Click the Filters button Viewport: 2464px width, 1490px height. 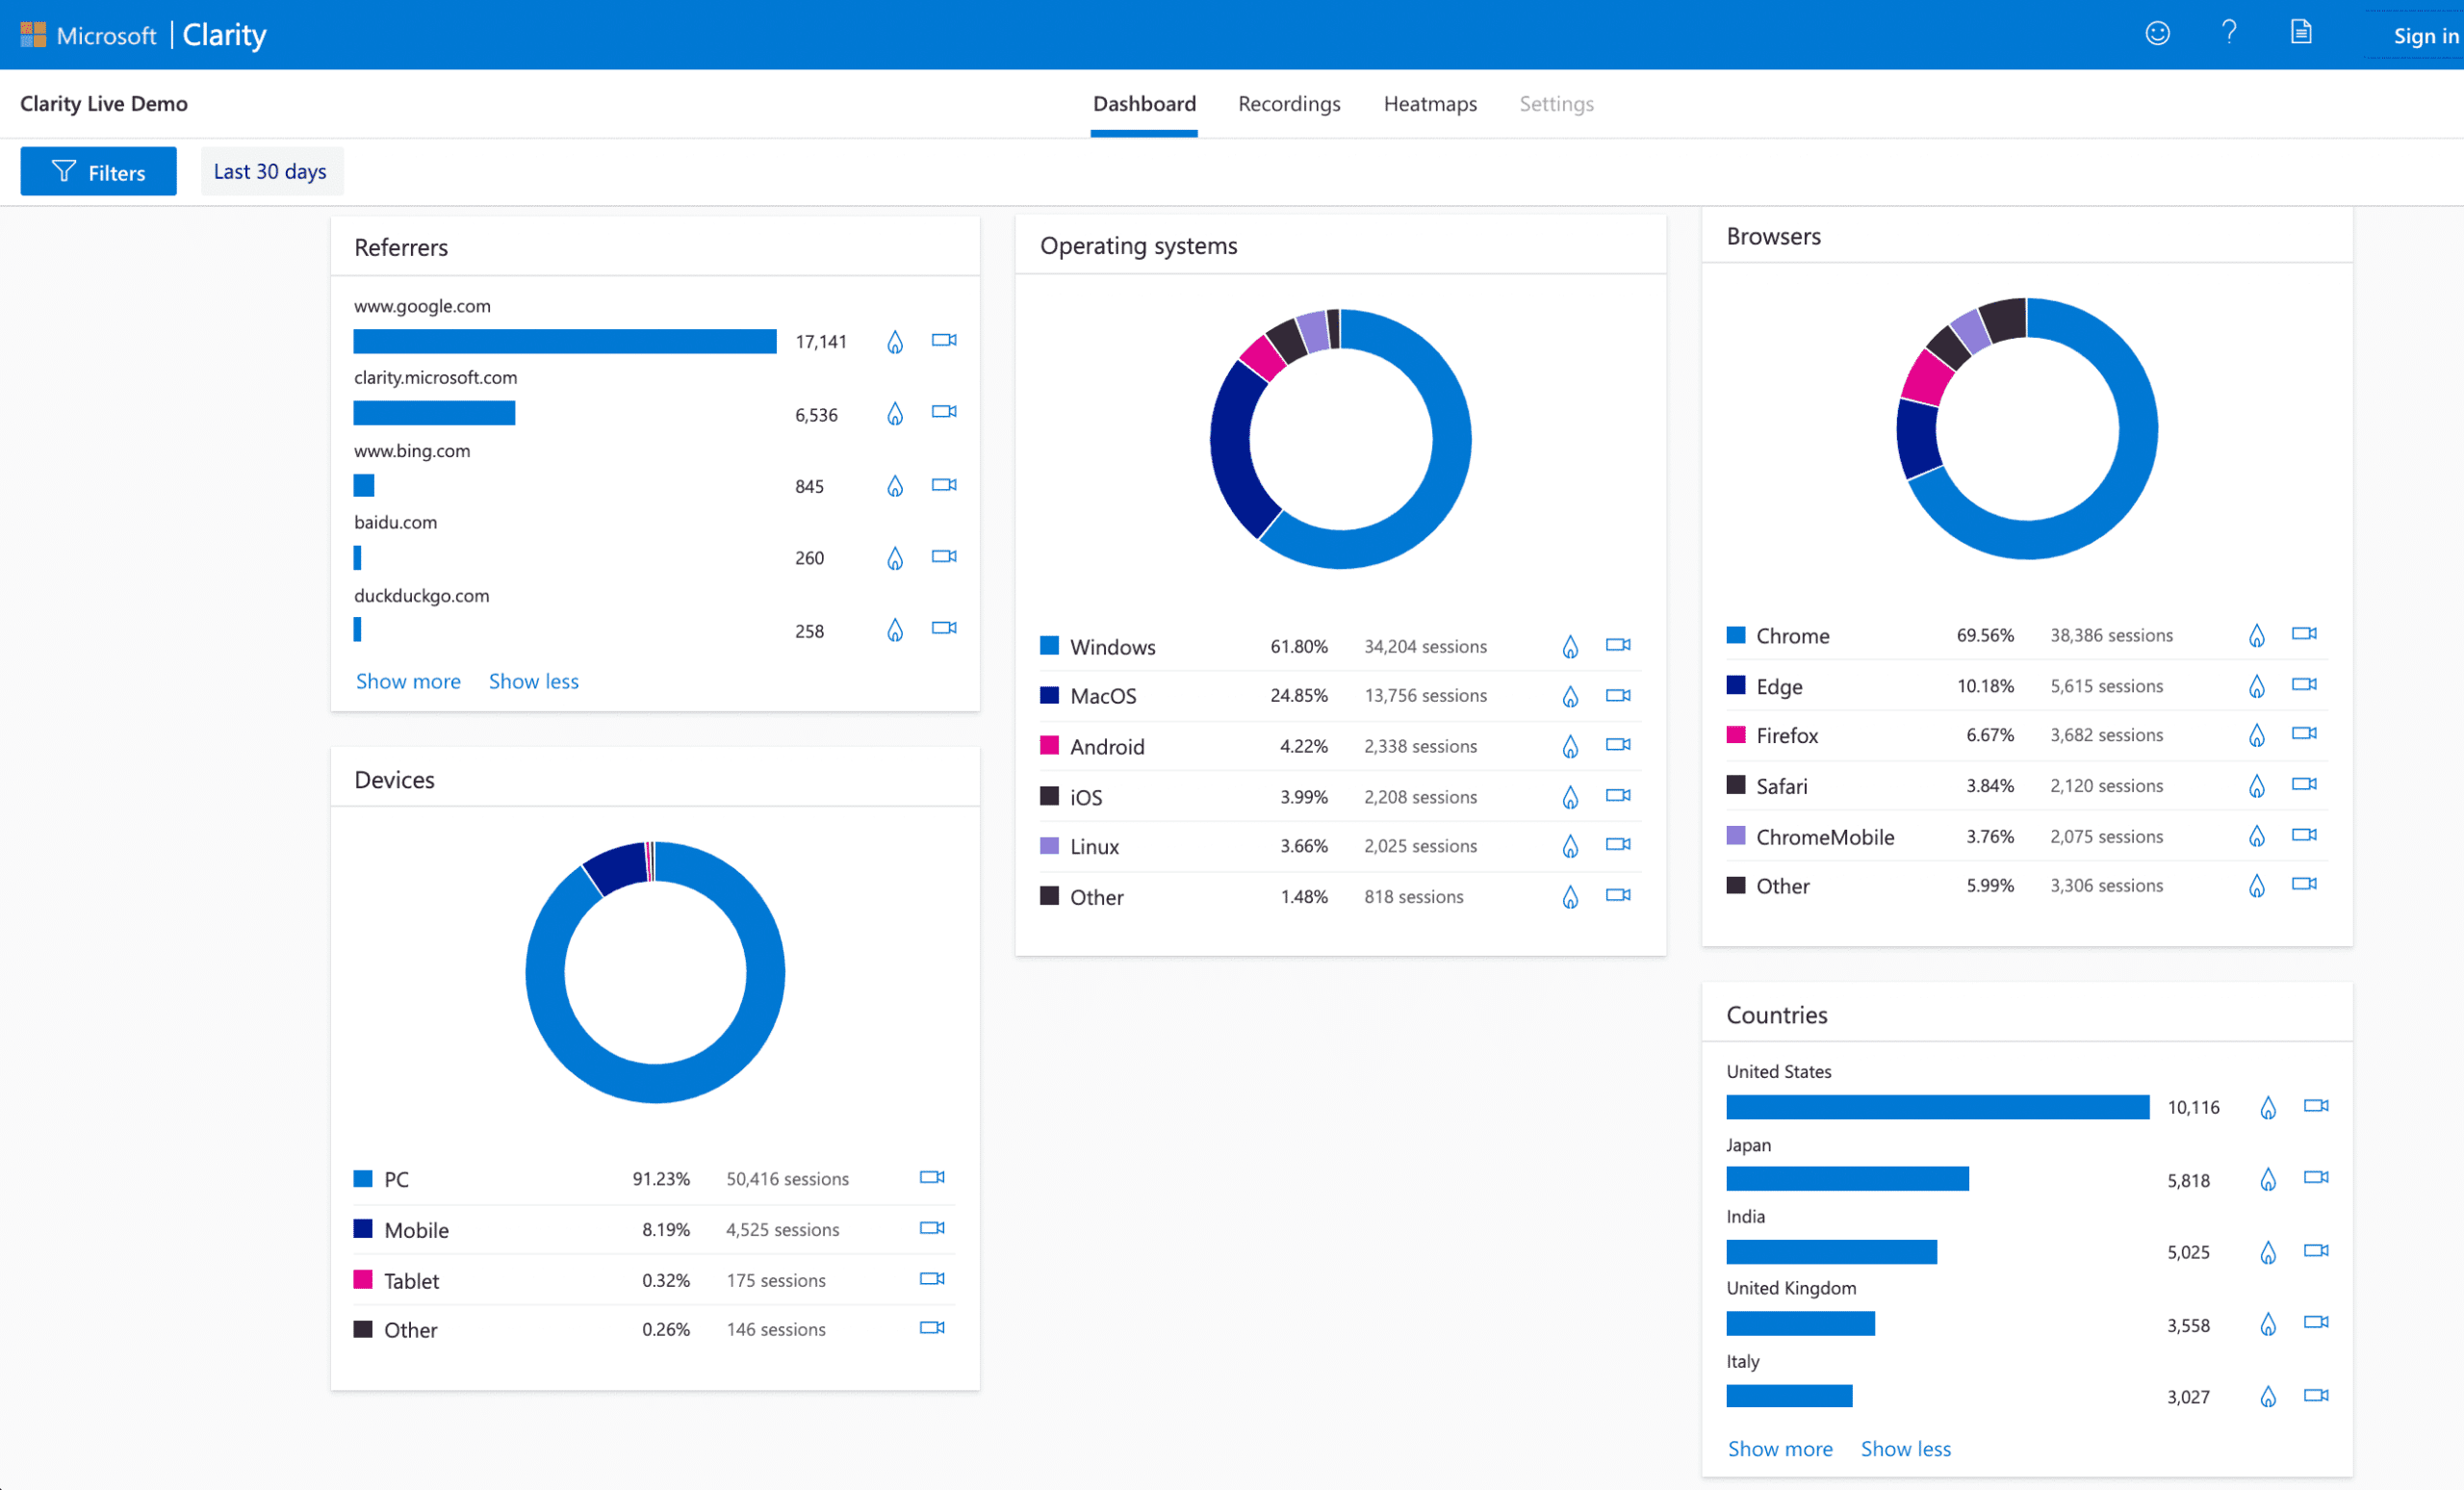pyautogui.click(x=98, y=172)
